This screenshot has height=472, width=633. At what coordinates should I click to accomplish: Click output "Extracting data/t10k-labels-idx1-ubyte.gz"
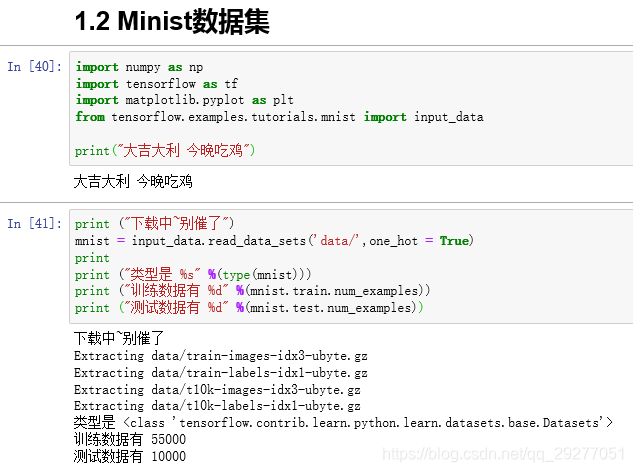pyautogui.click(x=217, y=406)
